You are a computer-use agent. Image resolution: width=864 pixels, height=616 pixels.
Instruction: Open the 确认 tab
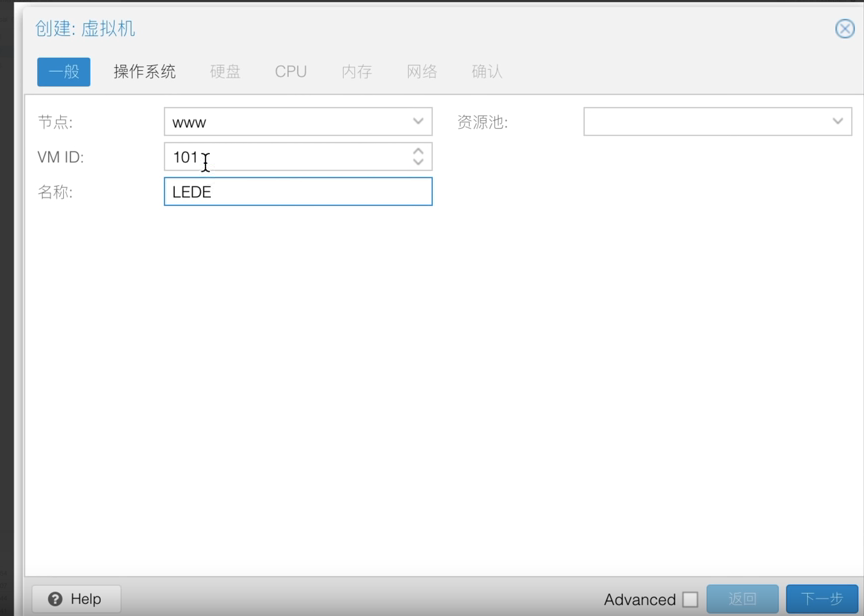click(487, 72)
